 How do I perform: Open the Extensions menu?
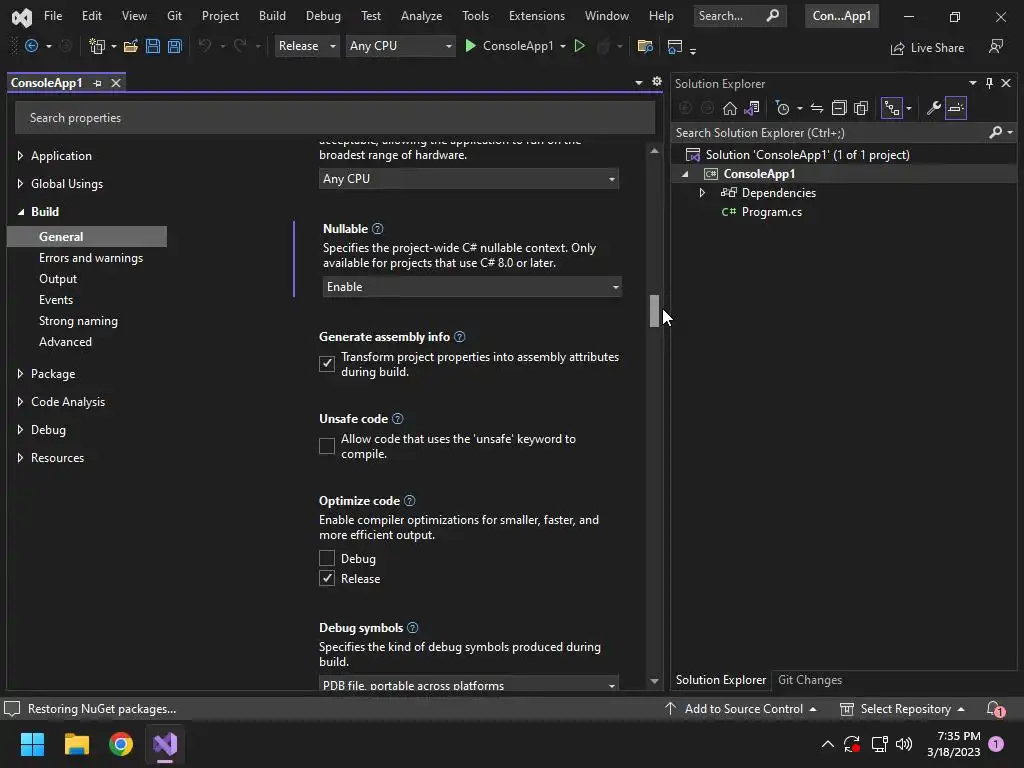coord(537,16)
